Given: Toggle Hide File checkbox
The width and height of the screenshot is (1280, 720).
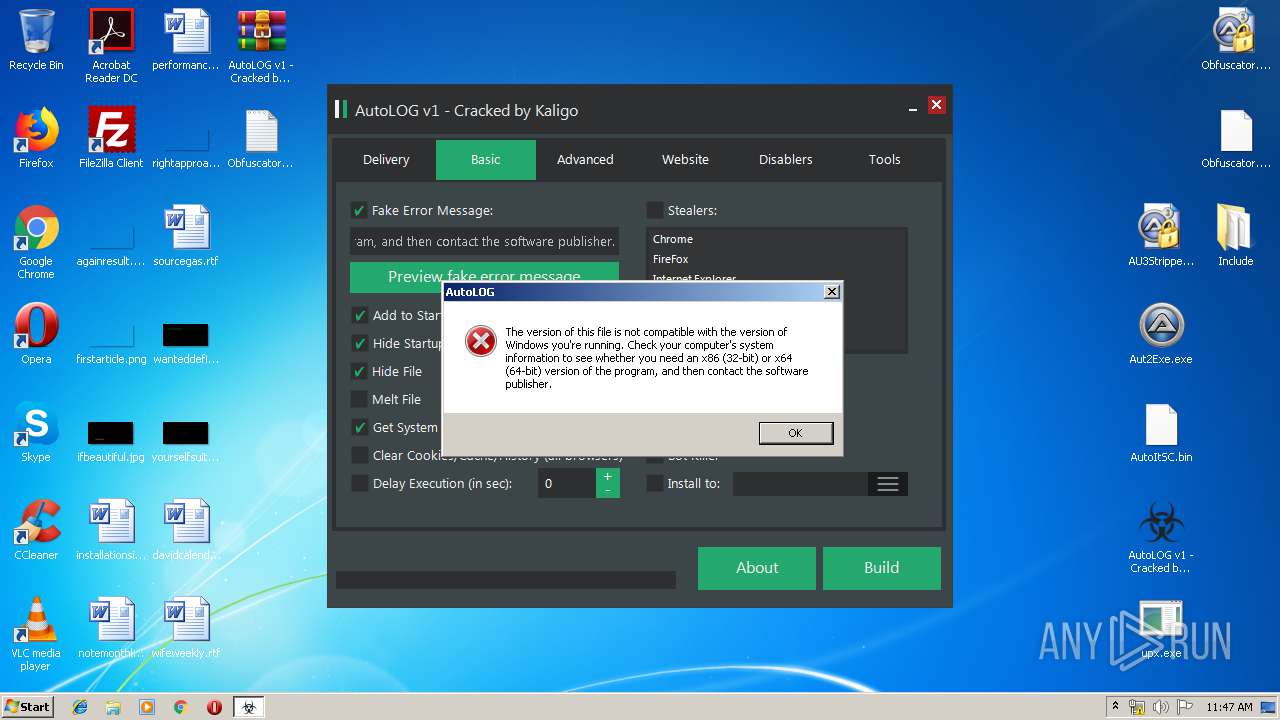Looking at the screenshot, I should tap(359, 371).
